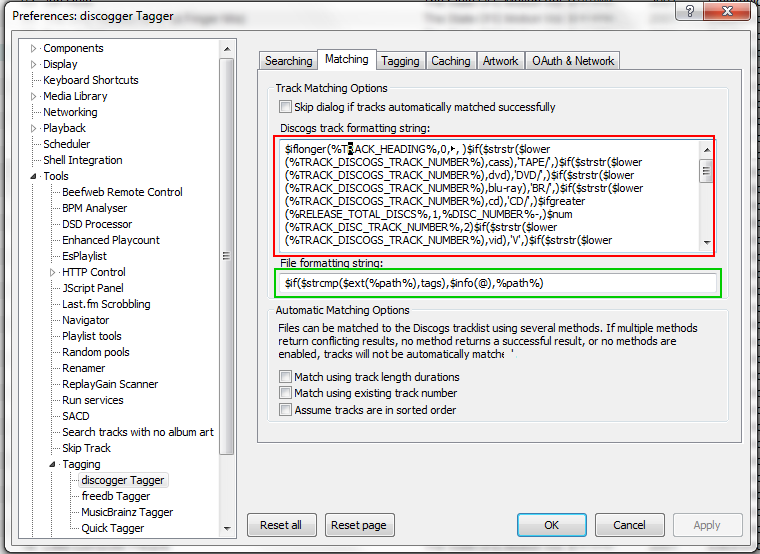Image resolution: width=760 pixels, height=554 pixels.
Task: Expand the Playback tree node
Action: click(33, 128)
